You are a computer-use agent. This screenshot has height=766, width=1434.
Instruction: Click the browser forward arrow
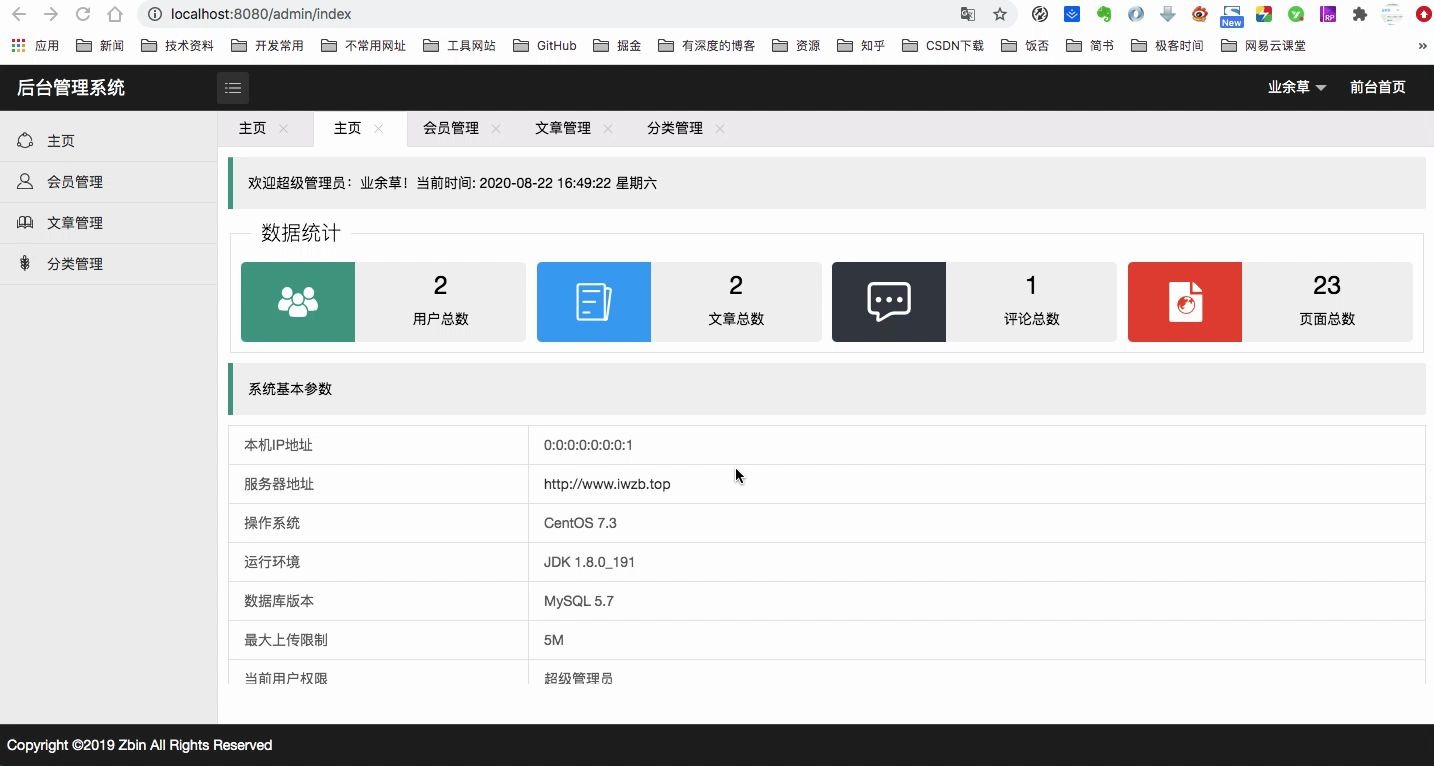pos(51,14)
